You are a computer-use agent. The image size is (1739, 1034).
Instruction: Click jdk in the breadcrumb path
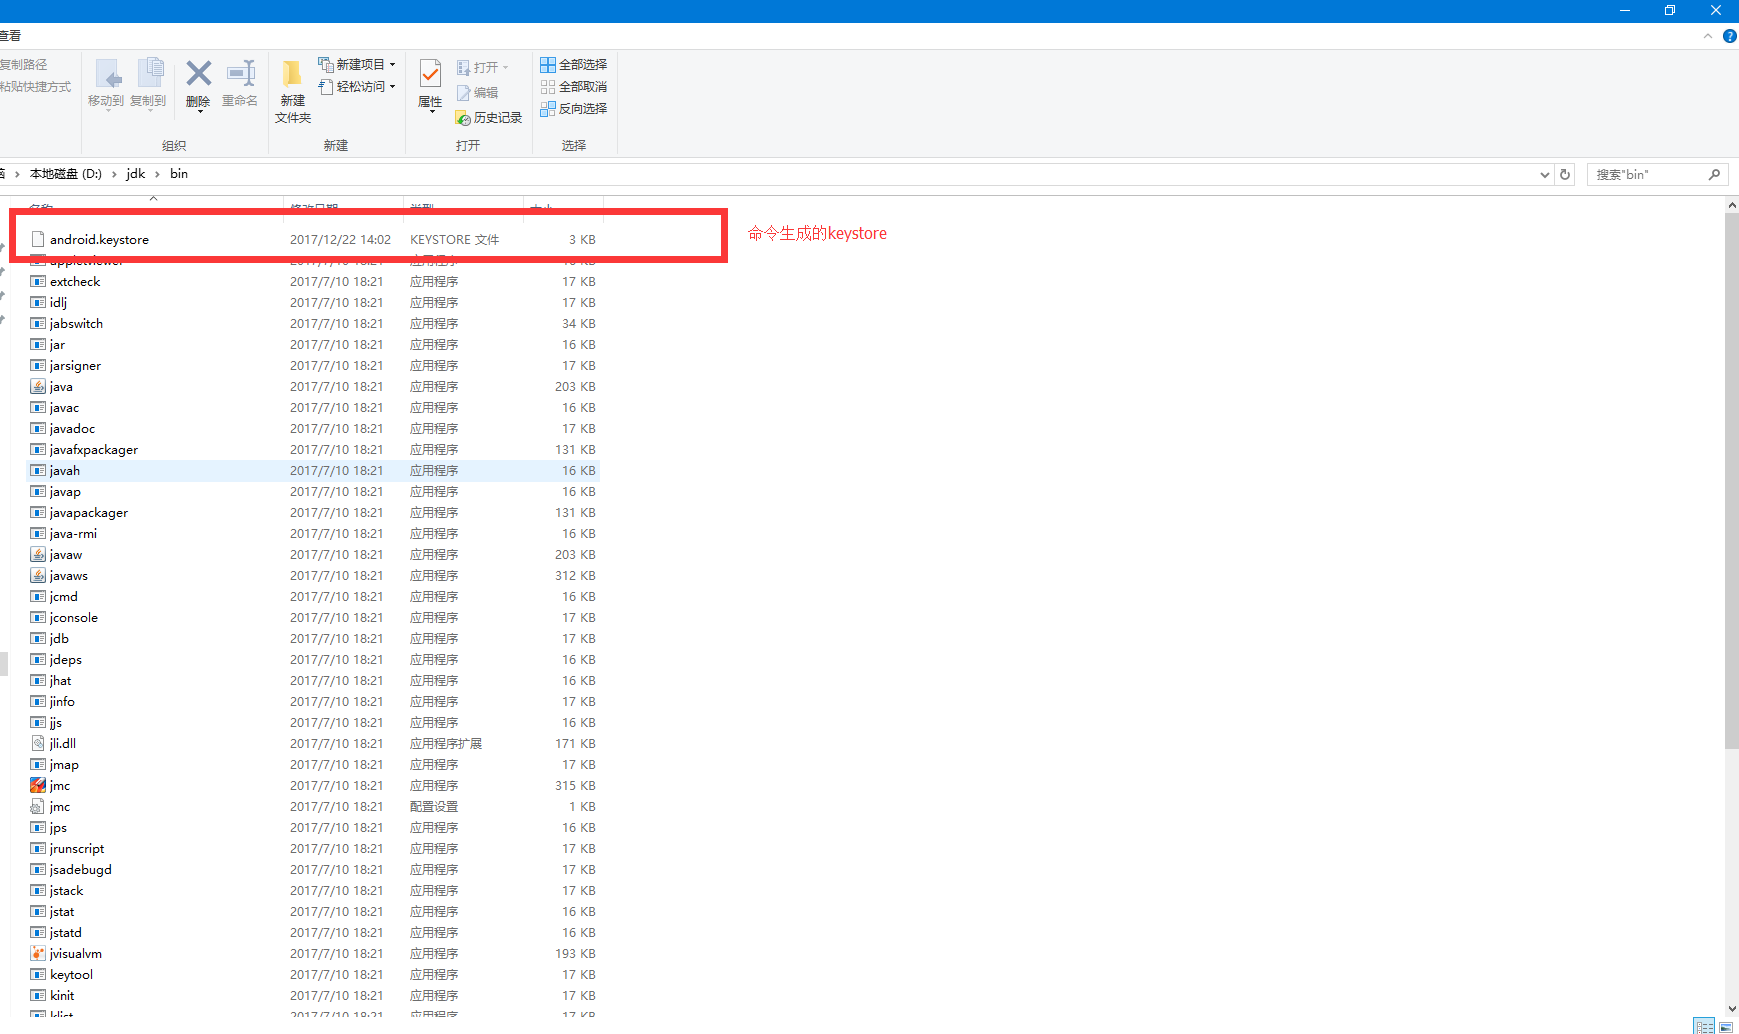[136, 174]
